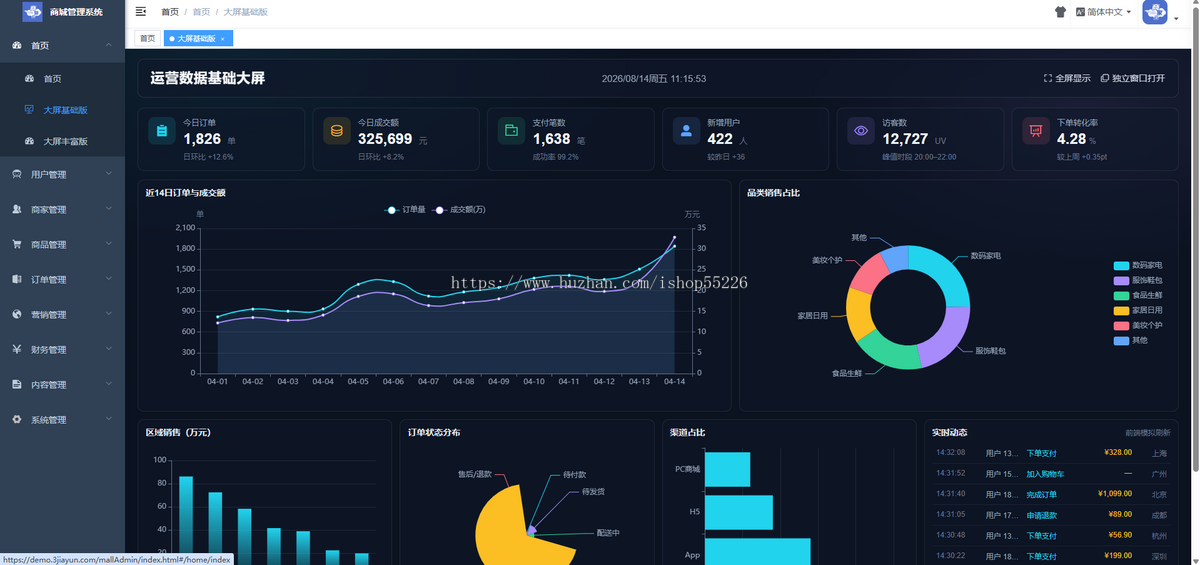The width and height of the screenshot is (1200, 565).
Task: Select the 大屏基础版 page tab
Action: (x=198, y=38)
